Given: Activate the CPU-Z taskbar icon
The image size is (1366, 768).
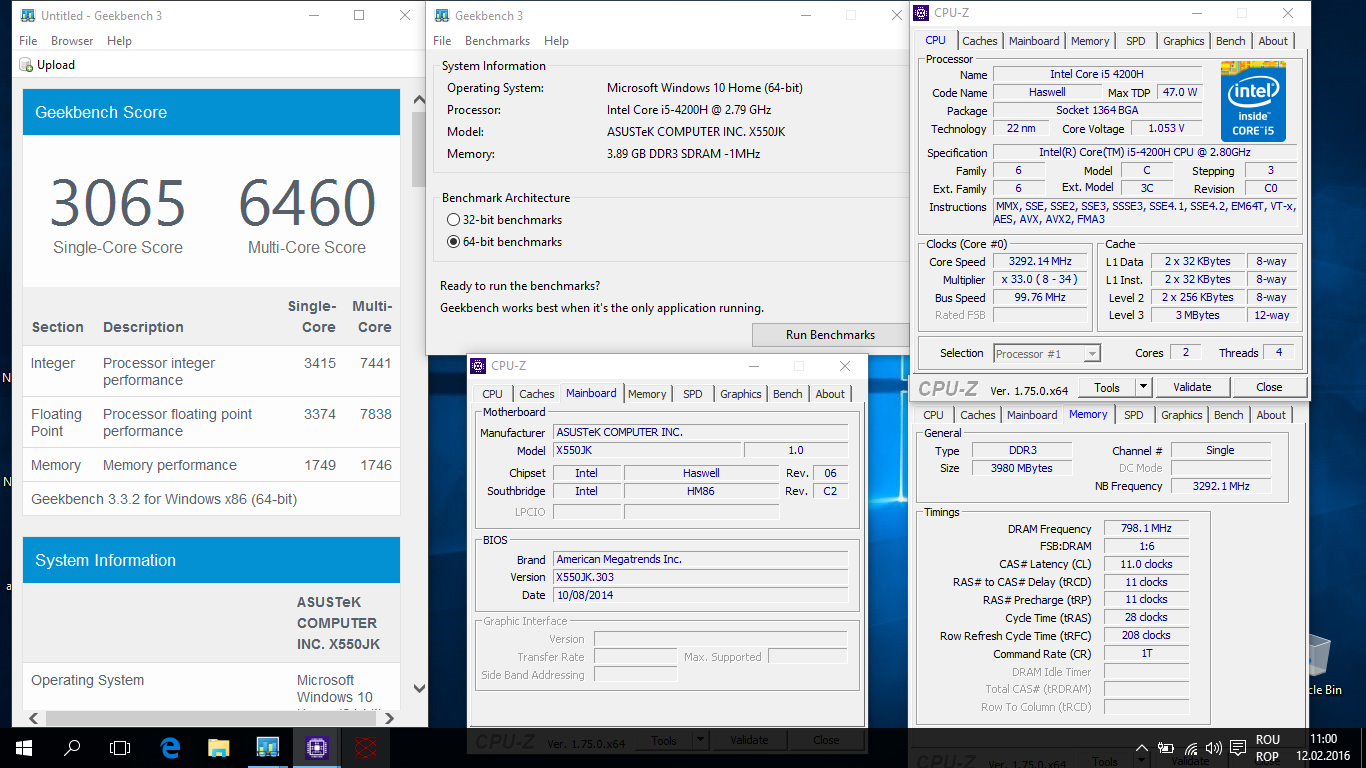Looking at the screenshot, I should click(317, 747).
